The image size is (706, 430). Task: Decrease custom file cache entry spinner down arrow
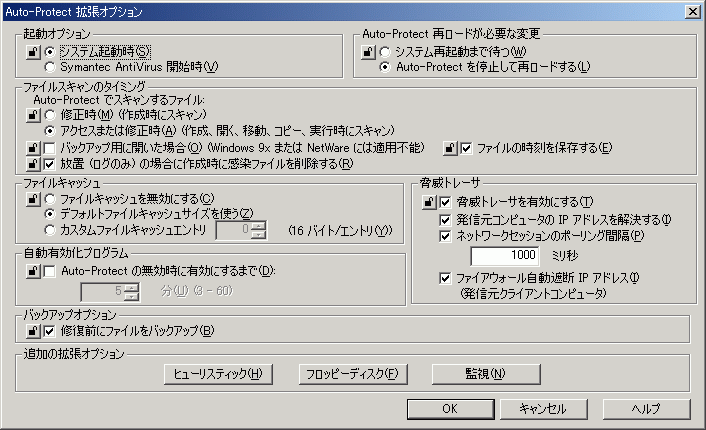point(258,235)
